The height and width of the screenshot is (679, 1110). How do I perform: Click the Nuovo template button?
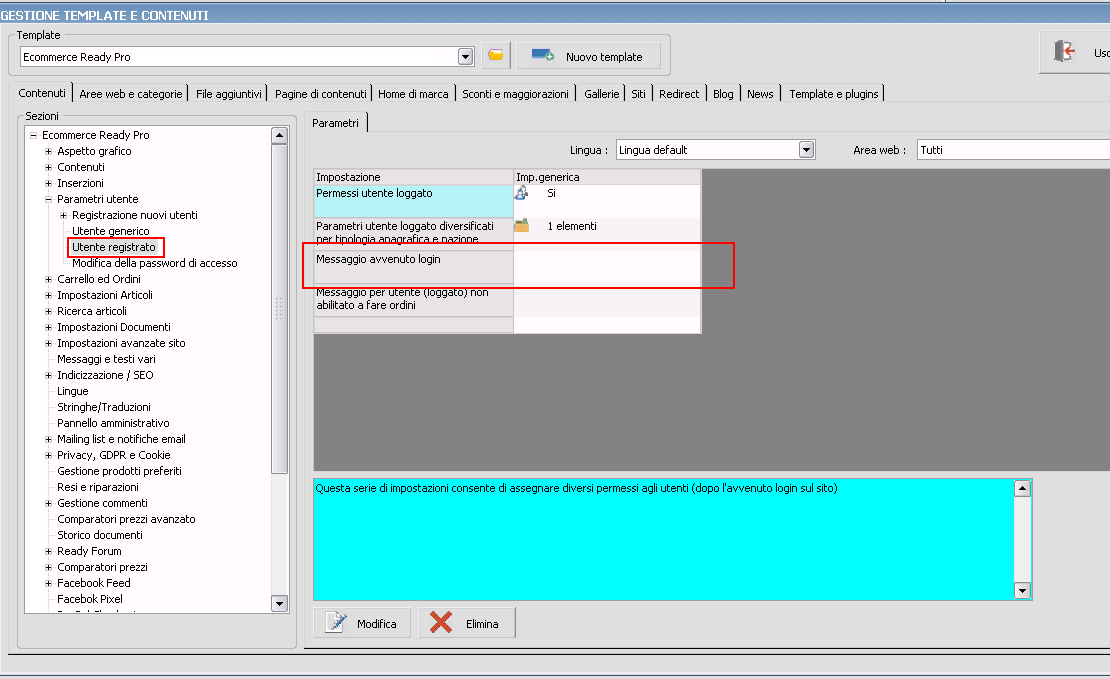(x=589, y=56)
